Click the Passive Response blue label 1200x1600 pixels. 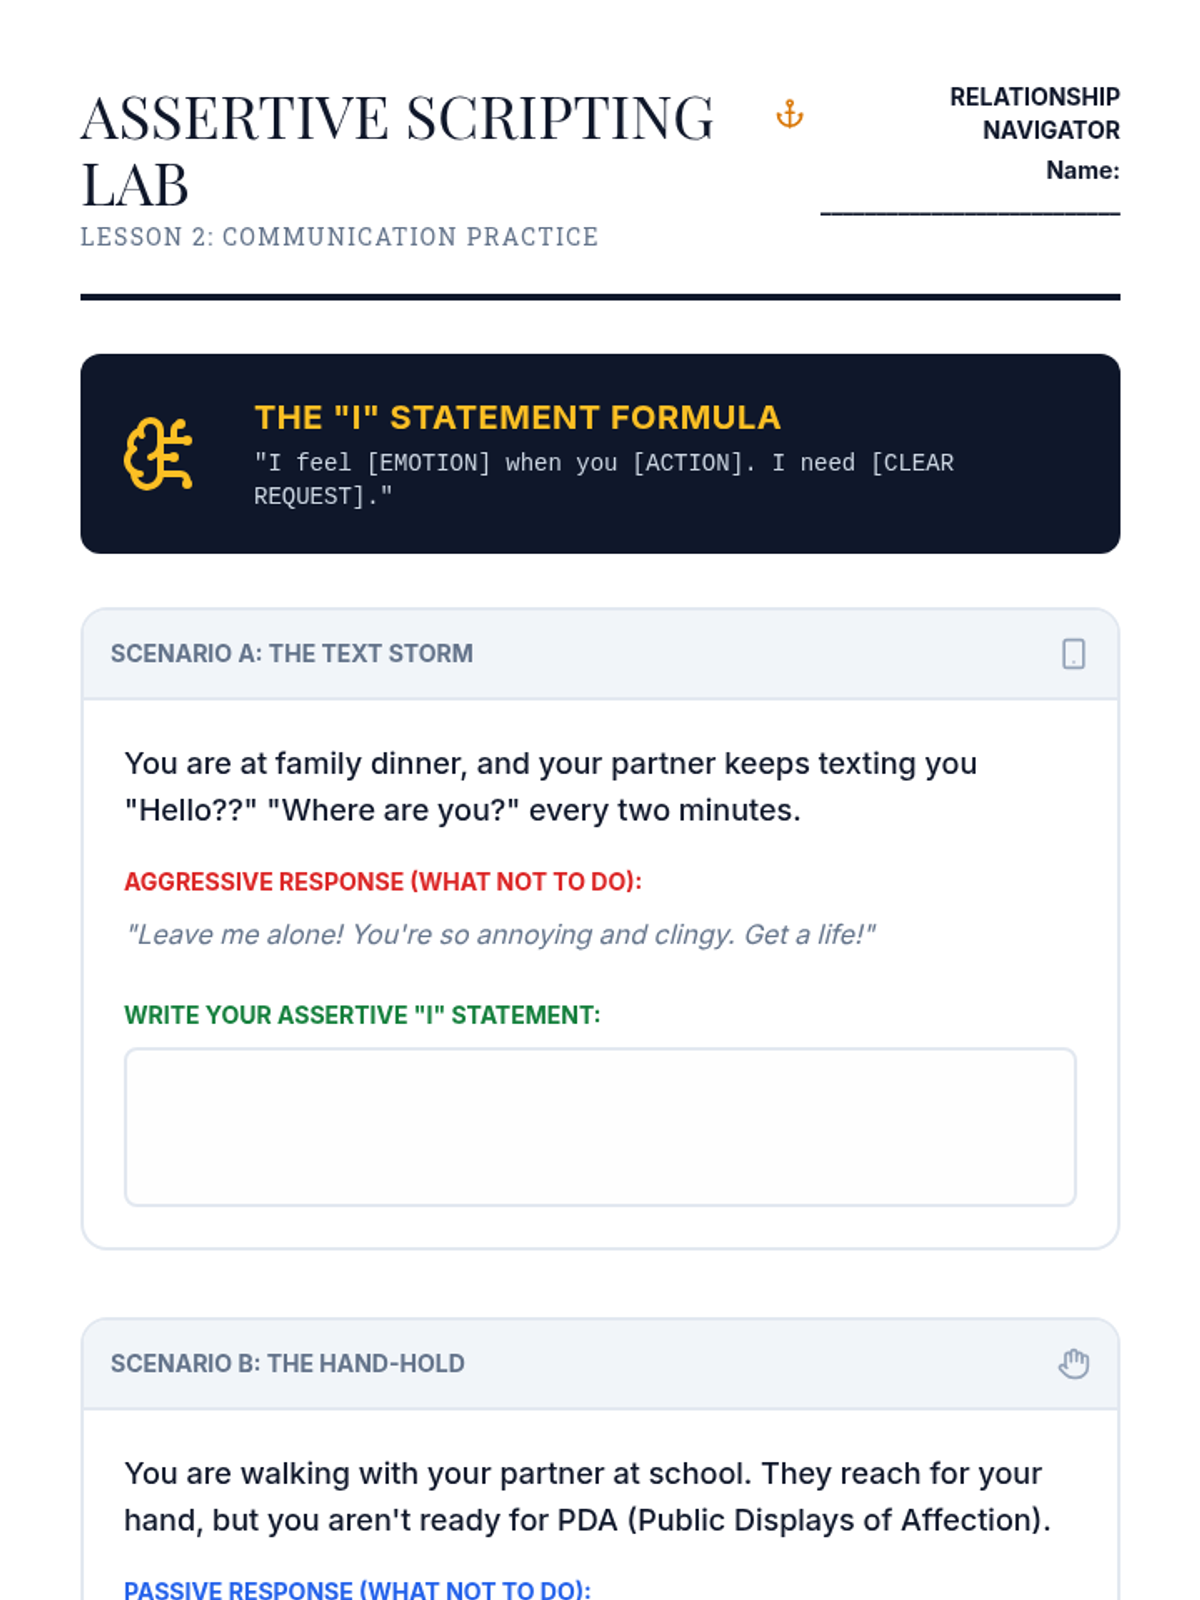coord(357,1589)
